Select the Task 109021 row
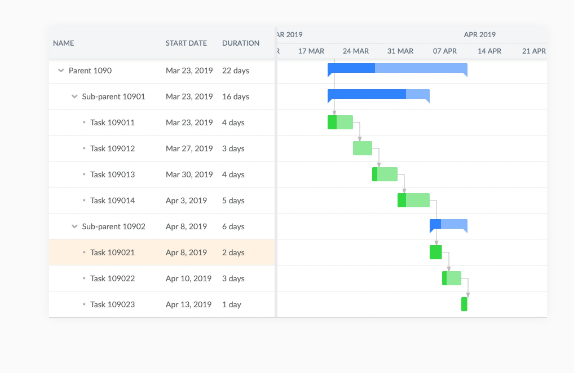This screenshot has width=574, height=373. [162, 253]
